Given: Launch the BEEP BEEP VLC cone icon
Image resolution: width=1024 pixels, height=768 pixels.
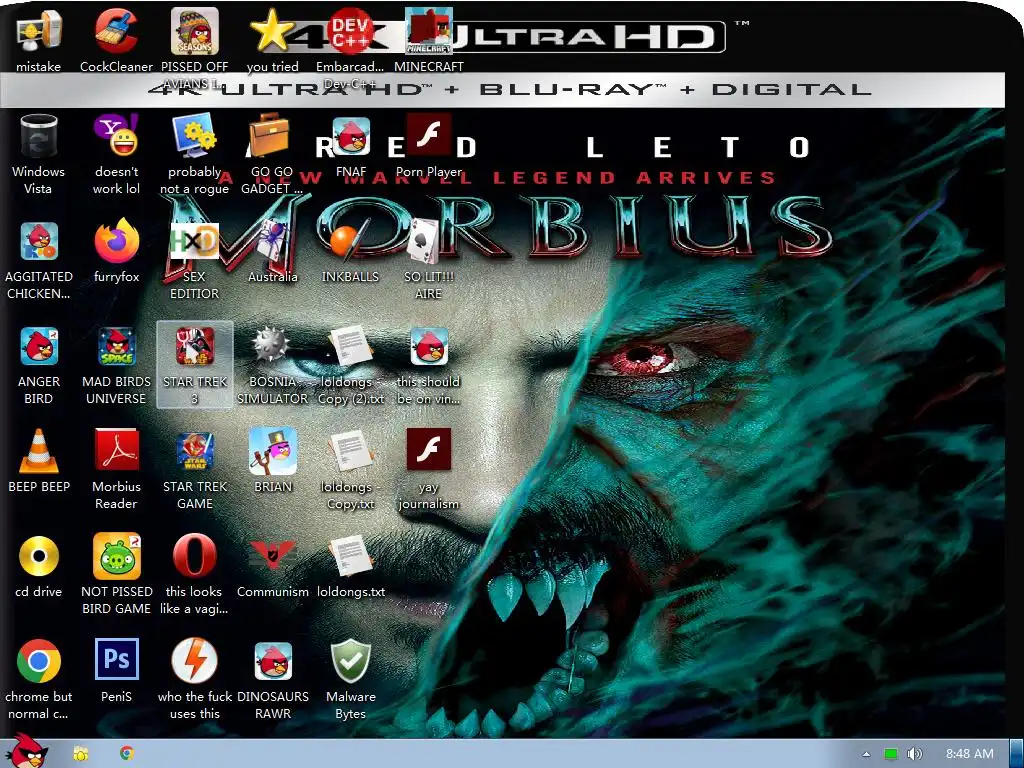Looking at the screenshot, I should pyautogui.click(x=39, y=451).
